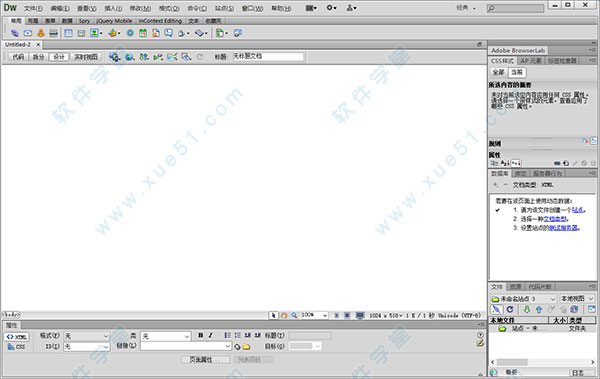Image resolution: width=600 pixels, height=379 pixels.
Task: Attach style sheet link icon in CSS panel
Action: click(x=557, y=163)
